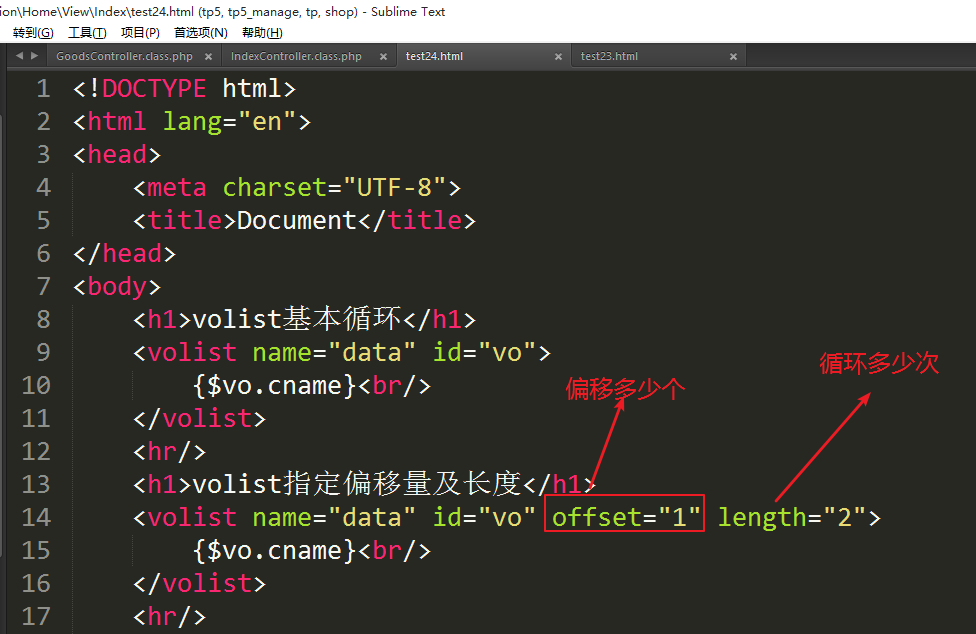Switch to the test23.html tab

coord(609,57)
